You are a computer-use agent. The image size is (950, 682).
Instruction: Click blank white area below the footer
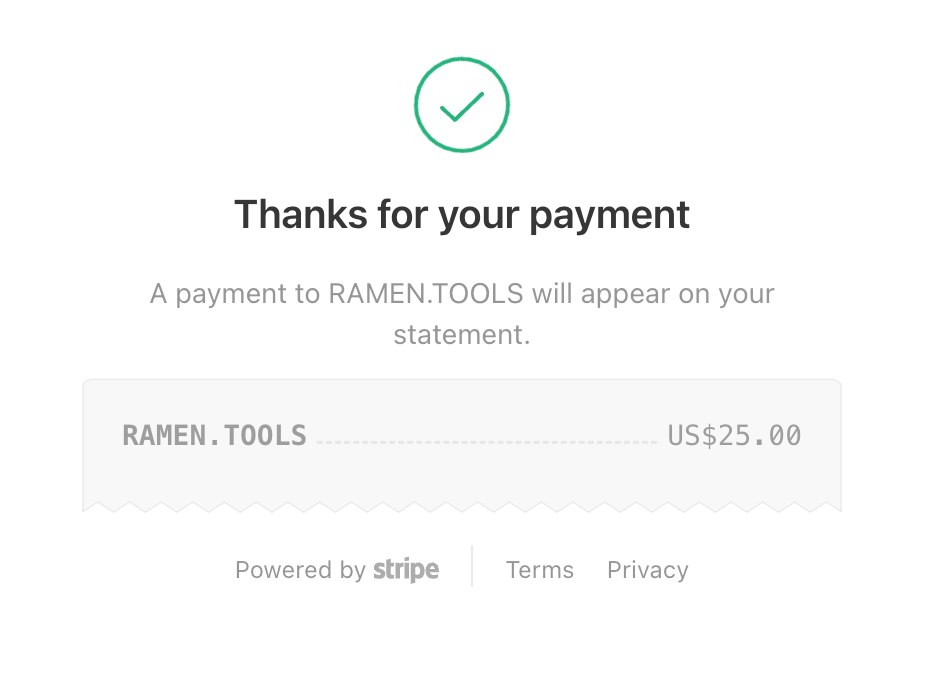coord(462,640)
